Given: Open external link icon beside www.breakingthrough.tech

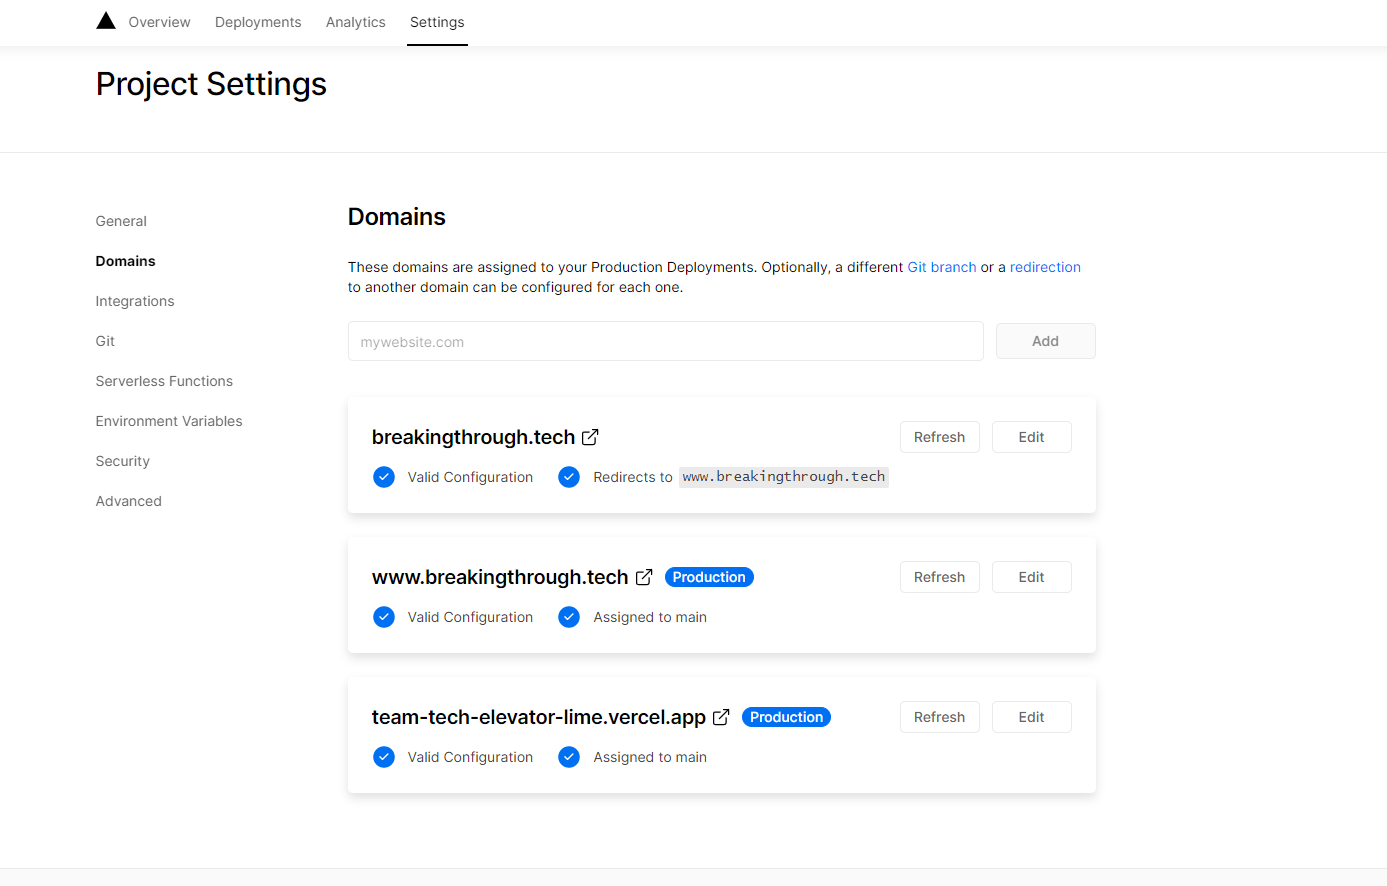Looking at the screenshot, I should click(644, 577).
